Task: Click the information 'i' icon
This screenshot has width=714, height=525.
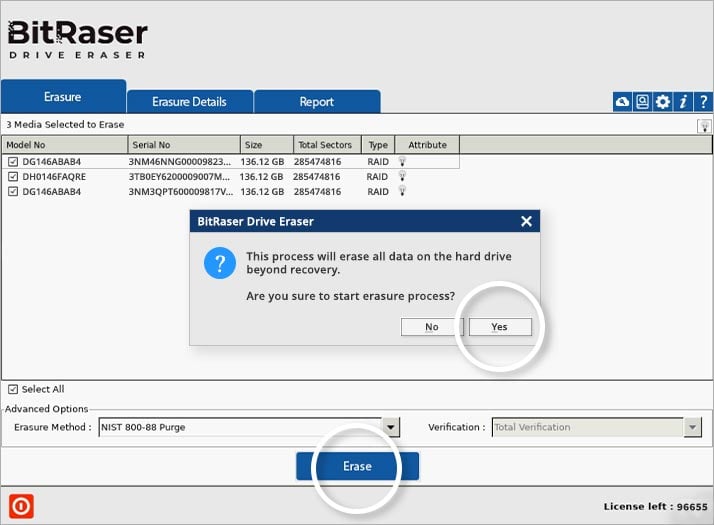Action: 683,102
